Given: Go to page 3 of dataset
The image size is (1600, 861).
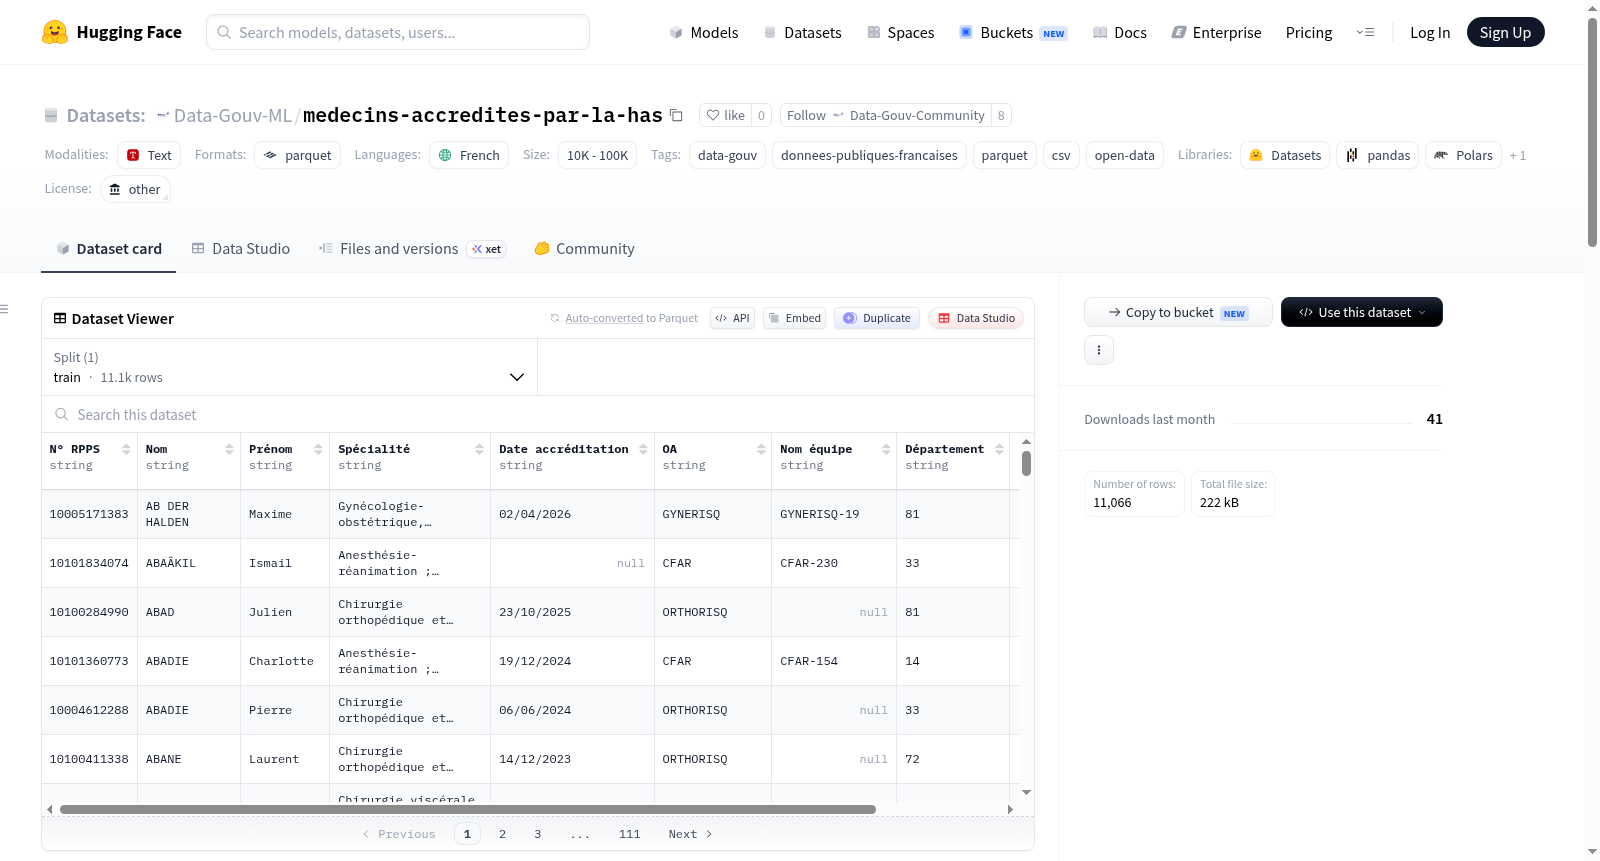Looking at the screenshot, I should pos(537,834).
